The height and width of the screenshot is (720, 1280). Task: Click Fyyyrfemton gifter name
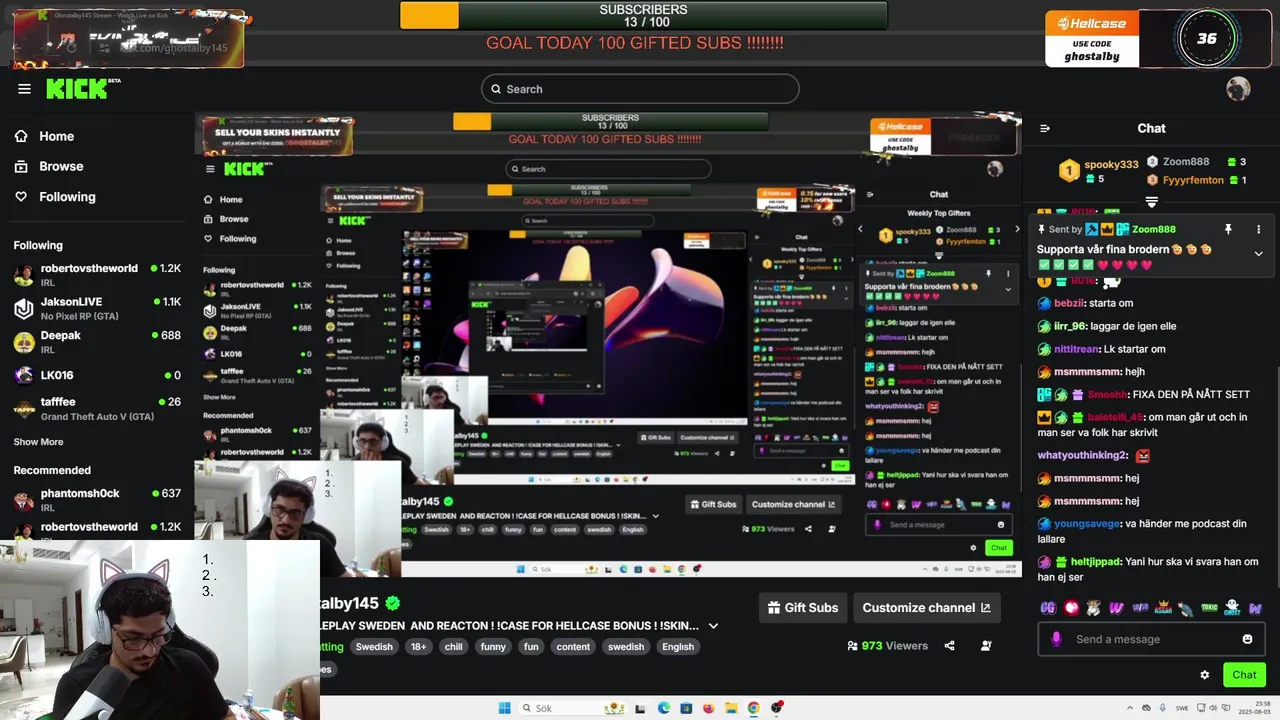(x=1192, y=180)
